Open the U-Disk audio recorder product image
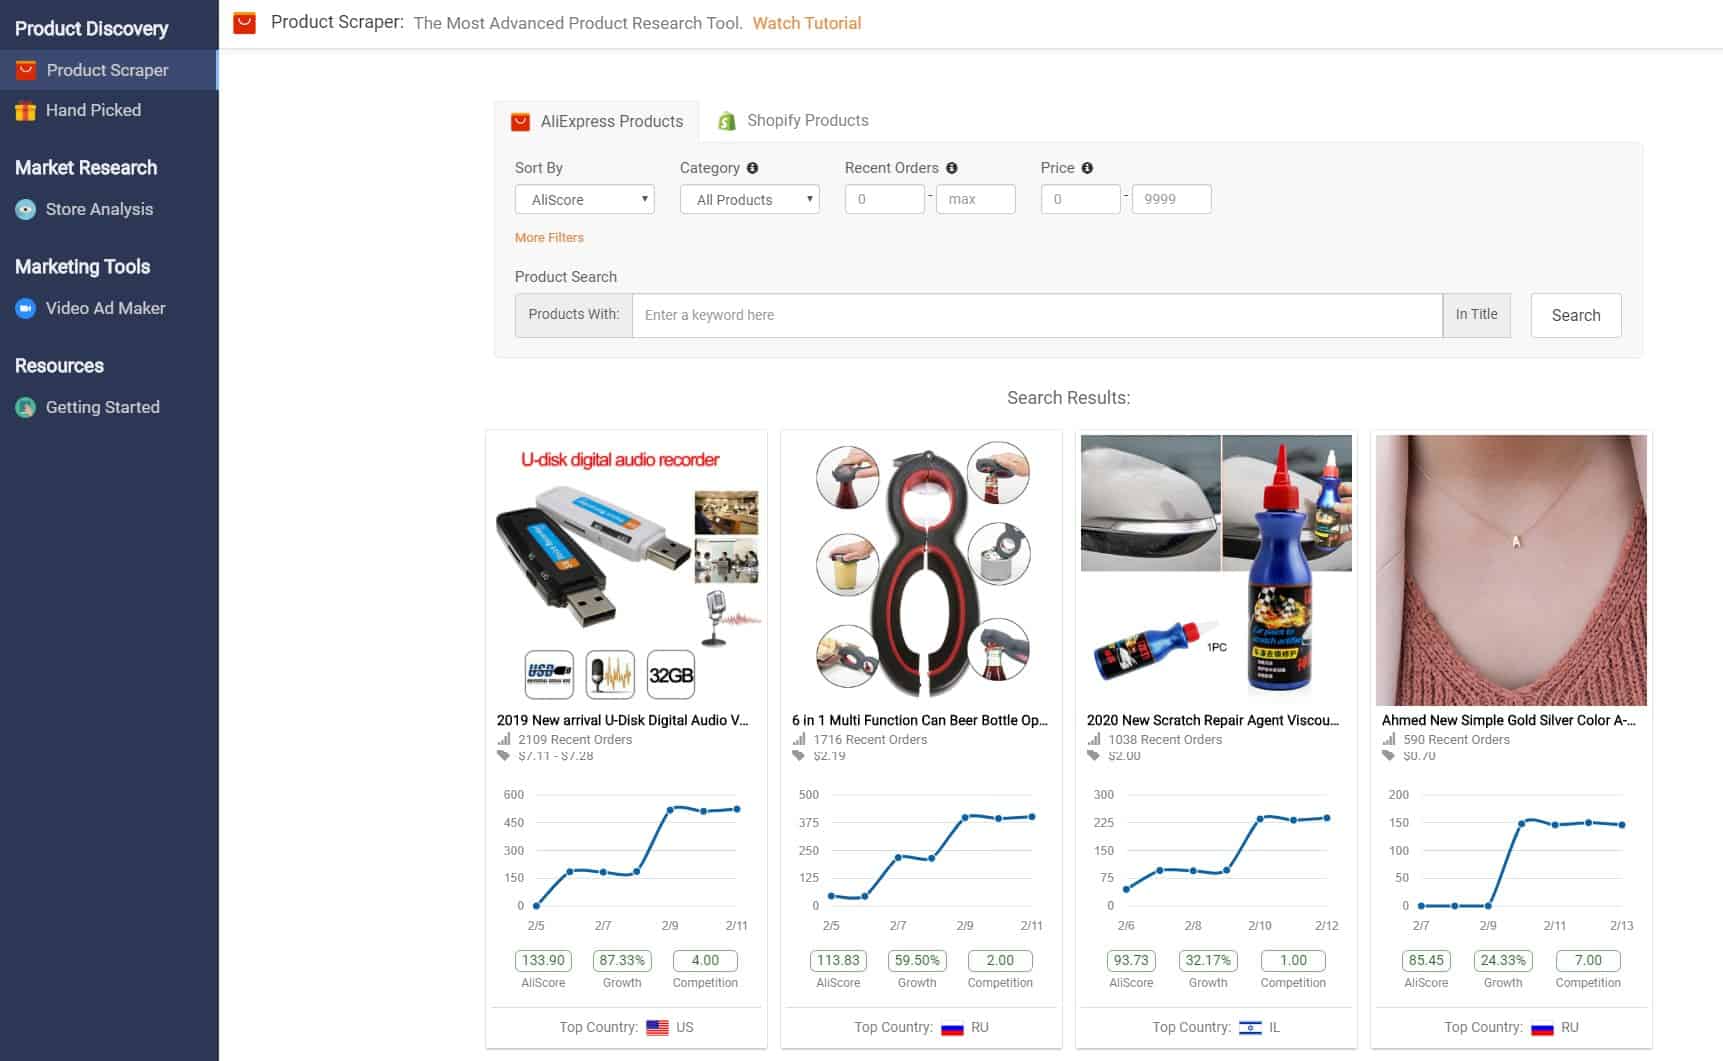Image resolution: width=1723 pixels, height=1061 pixels. point(626,570)
